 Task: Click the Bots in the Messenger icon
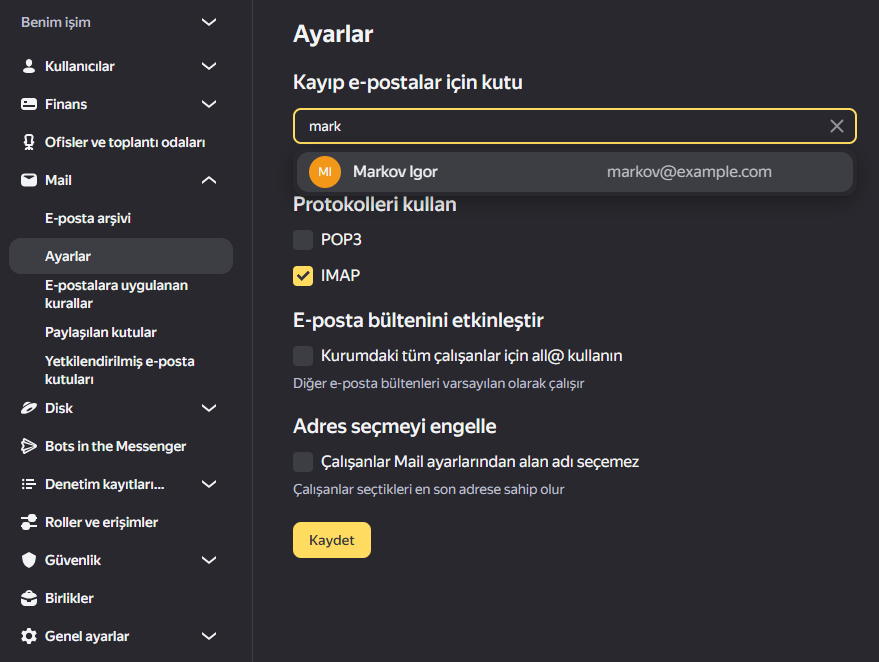tap(29, 446)
